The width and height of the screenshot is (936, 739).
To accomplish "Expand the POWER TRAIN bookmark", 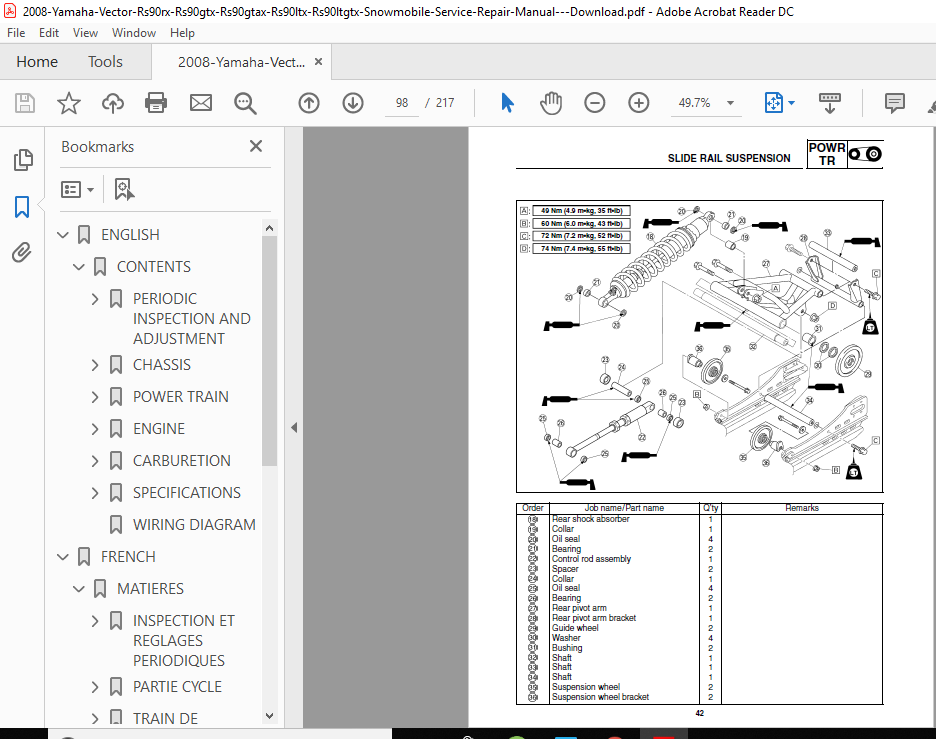I will [95, 396].
